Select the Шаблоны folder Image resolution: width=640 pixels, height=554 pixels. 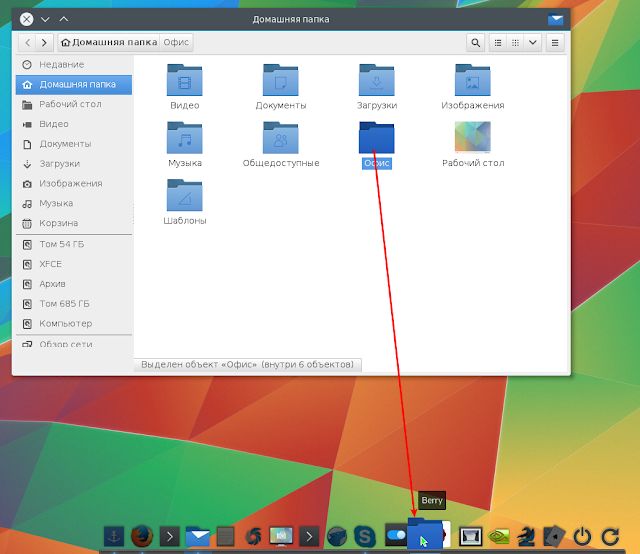(x=184, y=202)
